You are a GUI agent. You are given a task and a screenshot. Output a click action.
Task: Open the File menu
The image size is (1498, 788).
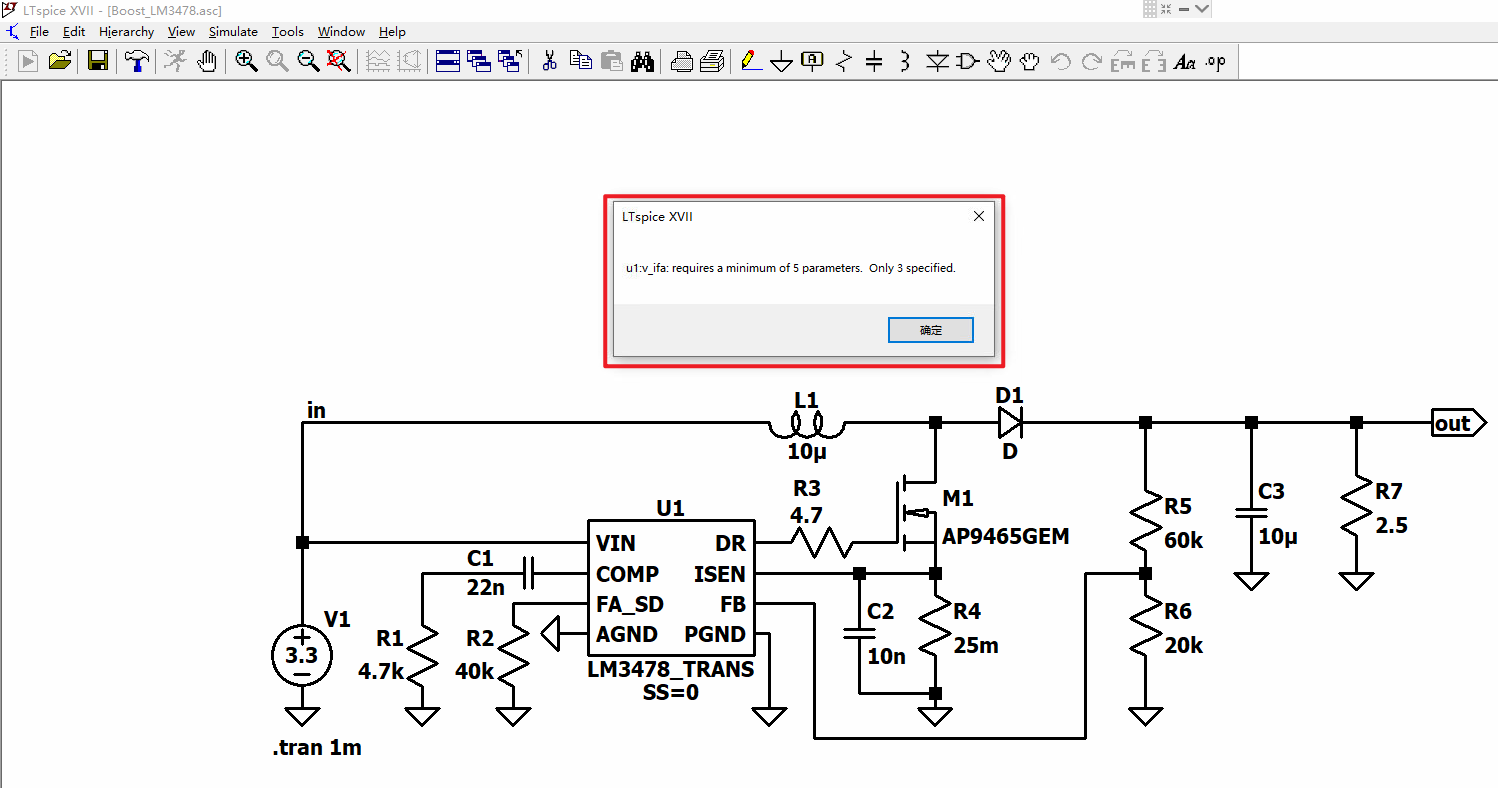[x=39, y=31]
